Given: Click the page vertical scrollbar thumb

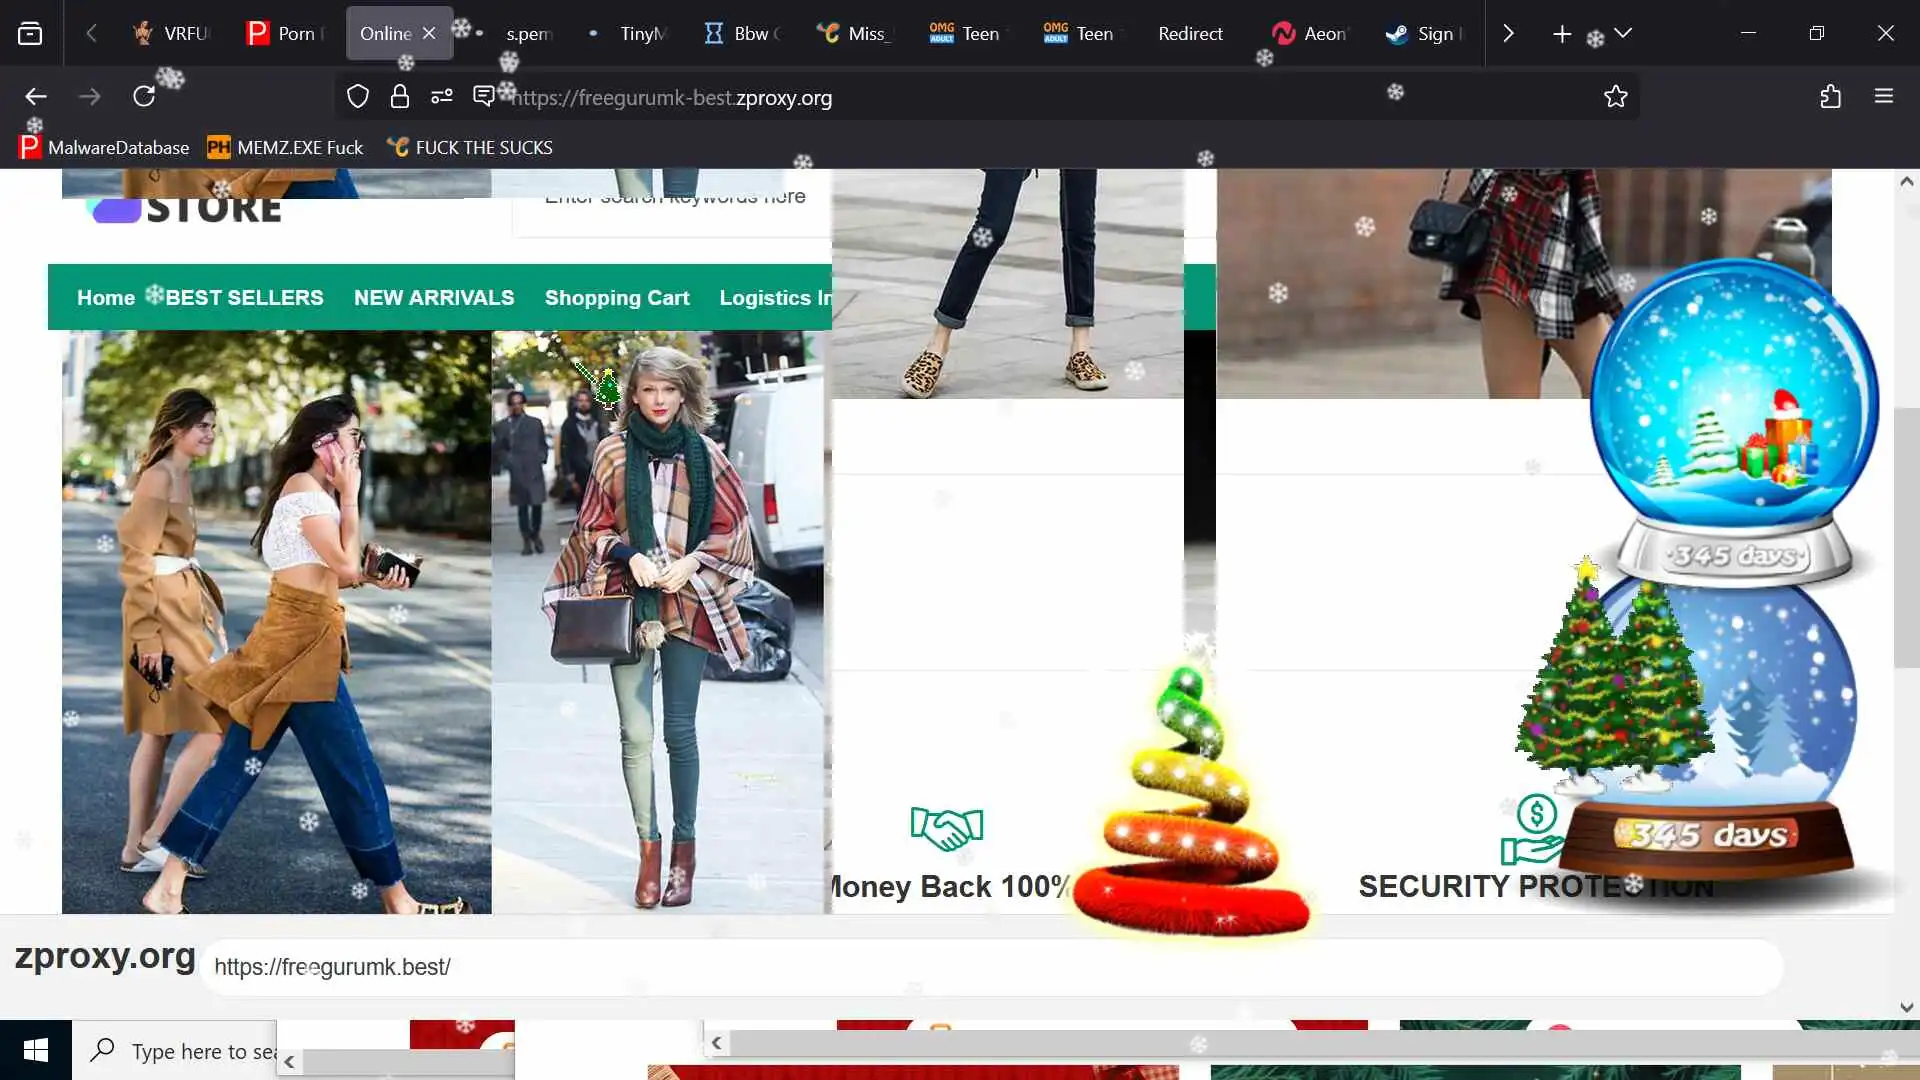Looking at the screenshot, I should 1906,537.
